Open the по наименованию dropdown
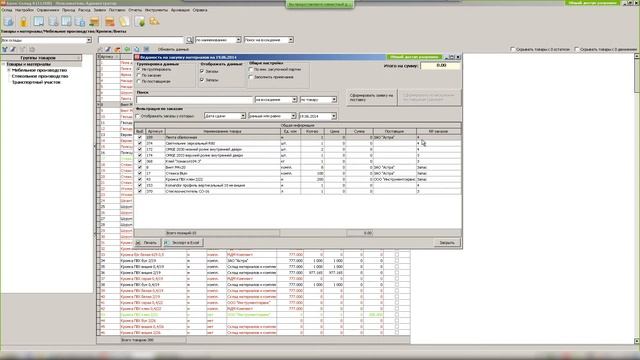 tap(238, 40)
